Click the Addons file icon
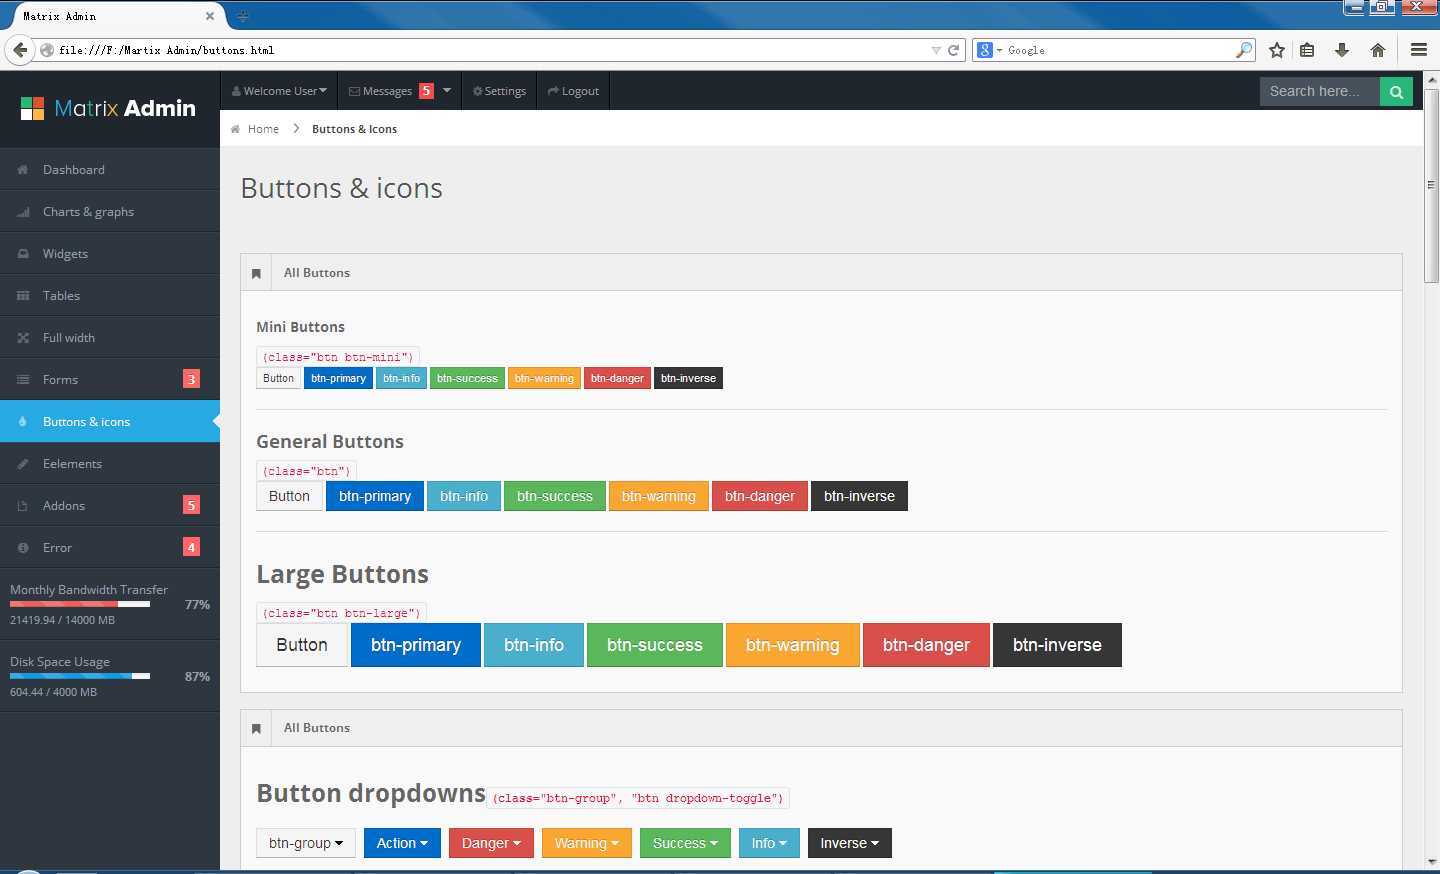This screenshot has height=874, width=1440. click(x=22, y=506)
